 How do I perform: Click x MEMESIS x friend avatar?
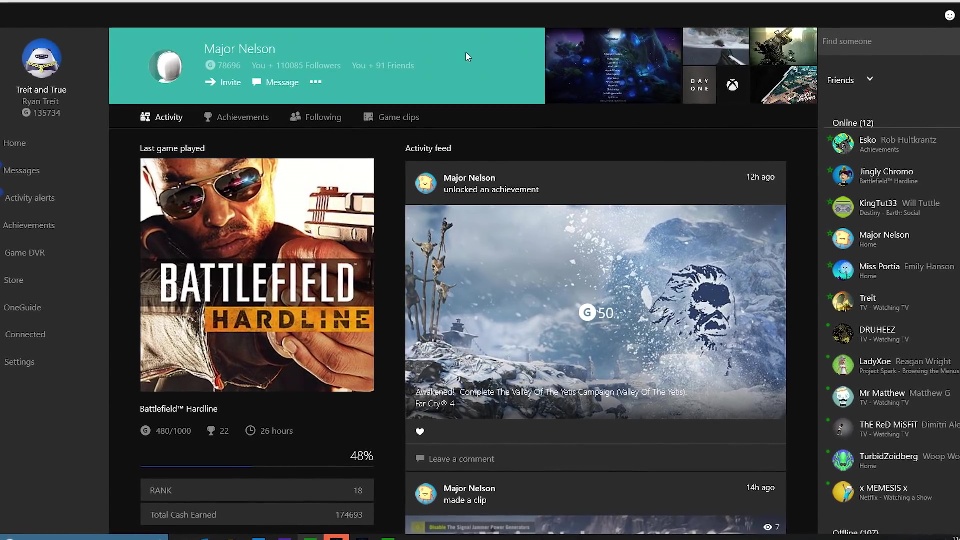point(843,492)
